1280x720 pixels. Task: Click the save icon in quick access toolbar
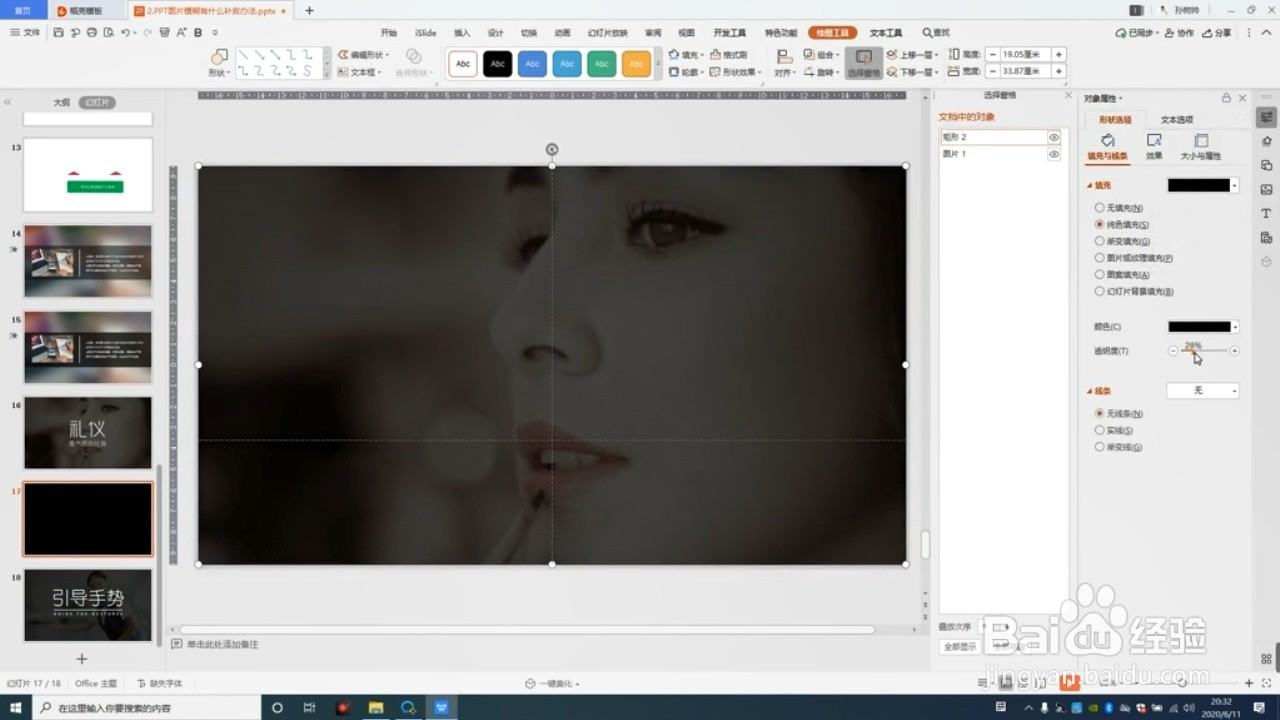point(59,32)
